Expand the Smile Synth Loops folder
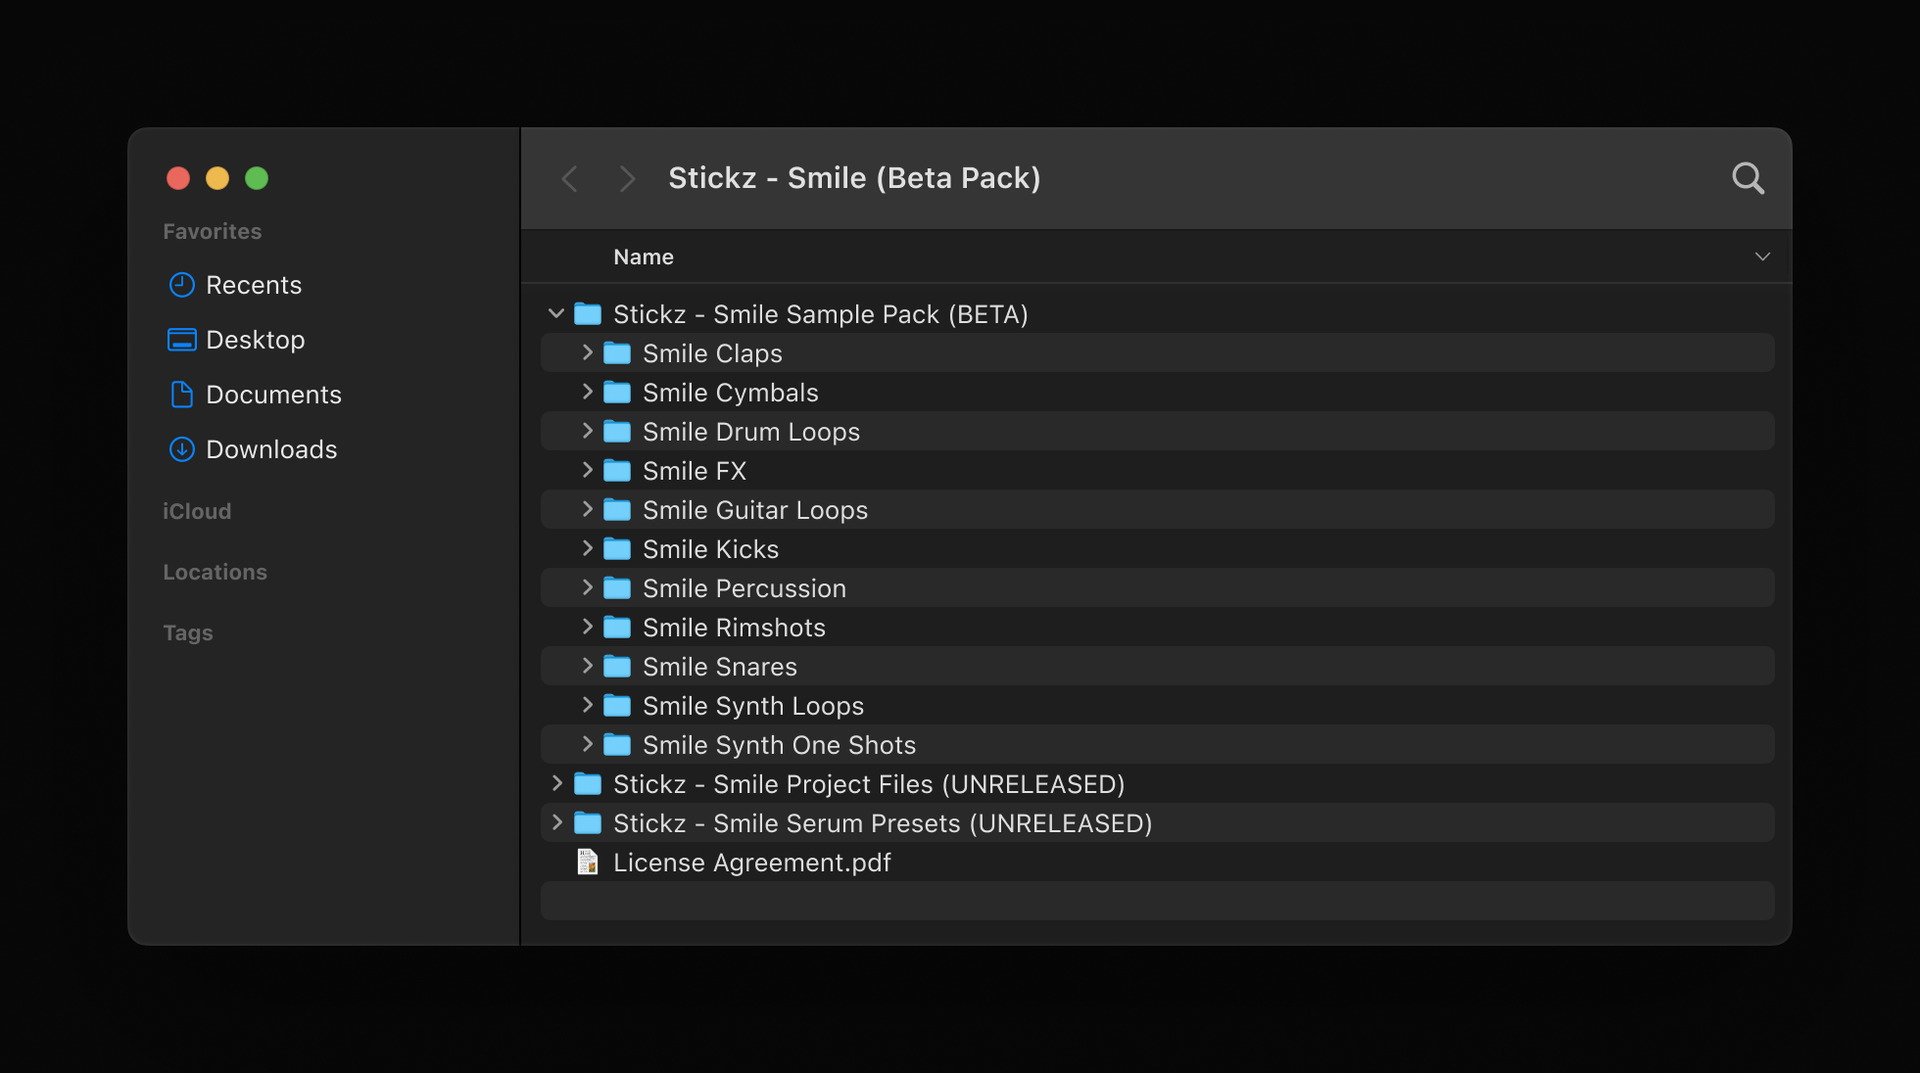 587,705
